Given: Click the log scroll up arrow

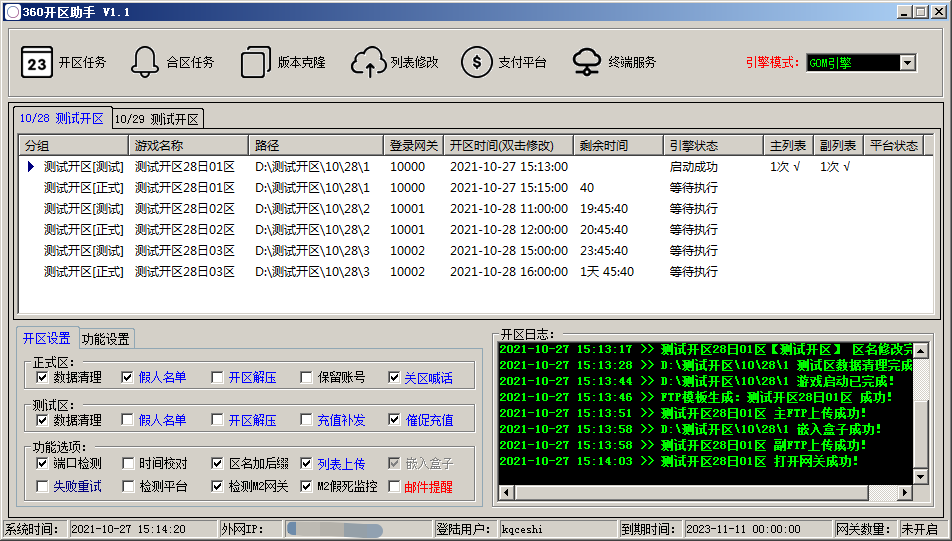Looking at the screenshot, I should (x=920, y=350).
